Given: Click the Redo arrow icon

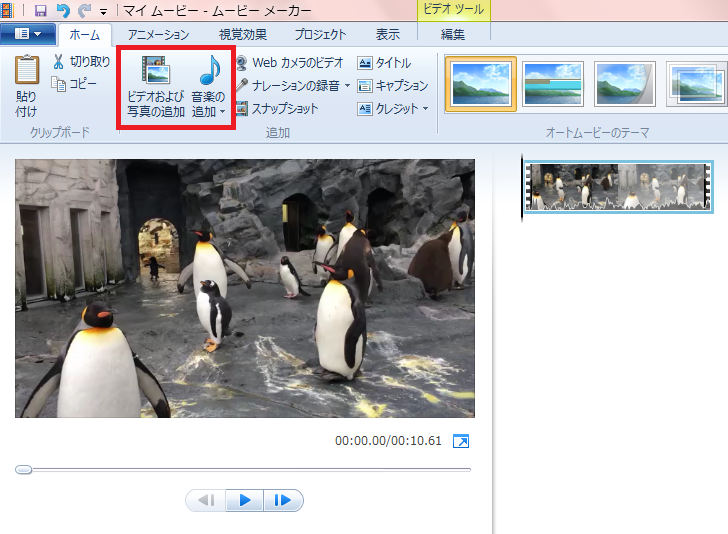Looking at the screenshot, I should coord(84,10).
